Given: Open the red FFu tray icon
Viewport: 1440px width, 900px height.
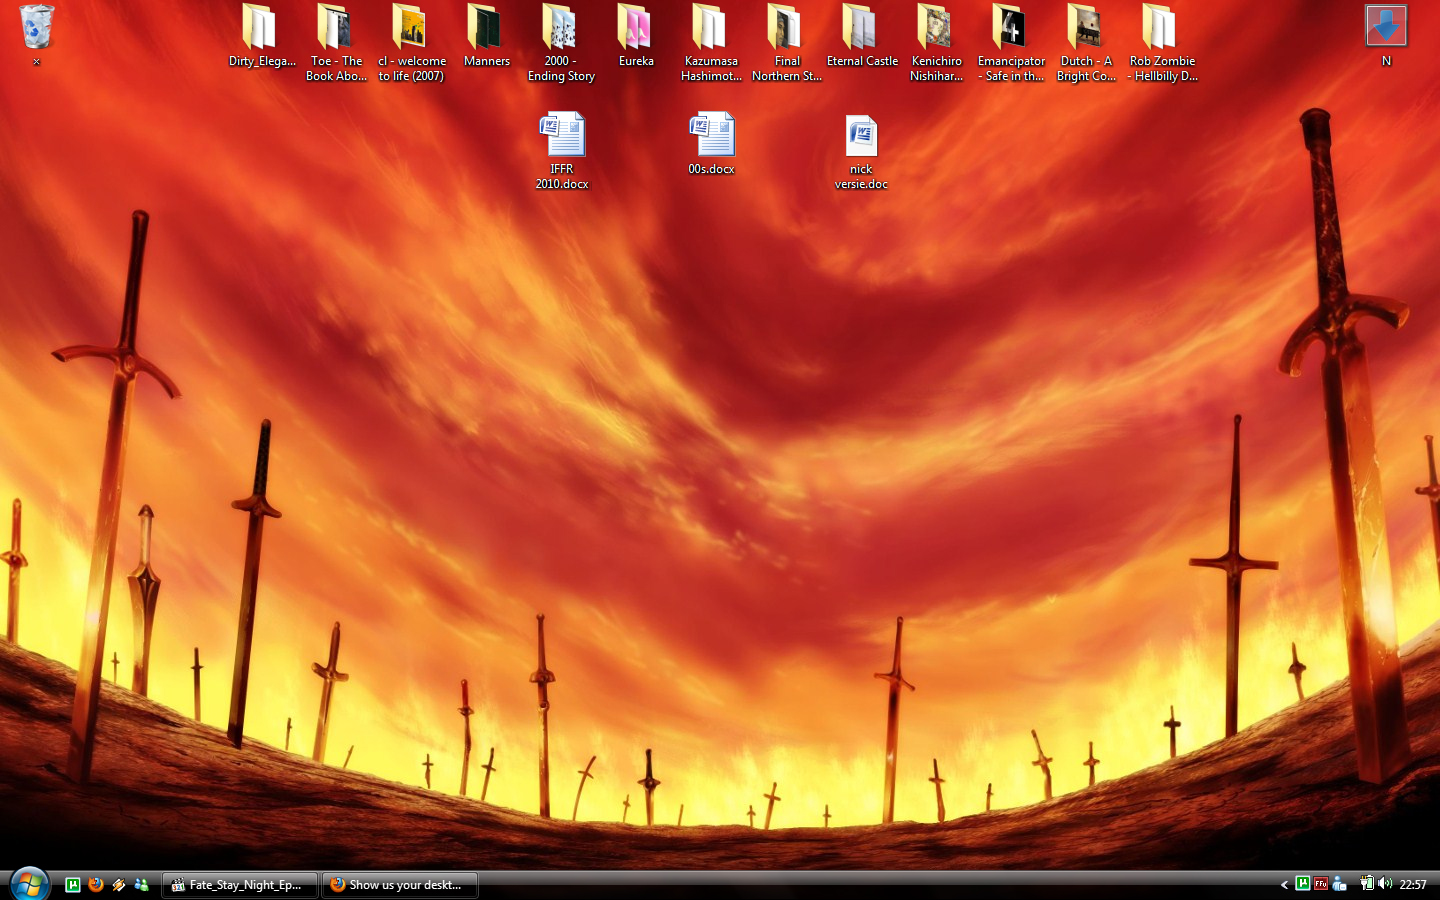Looking at the screenshot, I should (x=1321, y=884).
